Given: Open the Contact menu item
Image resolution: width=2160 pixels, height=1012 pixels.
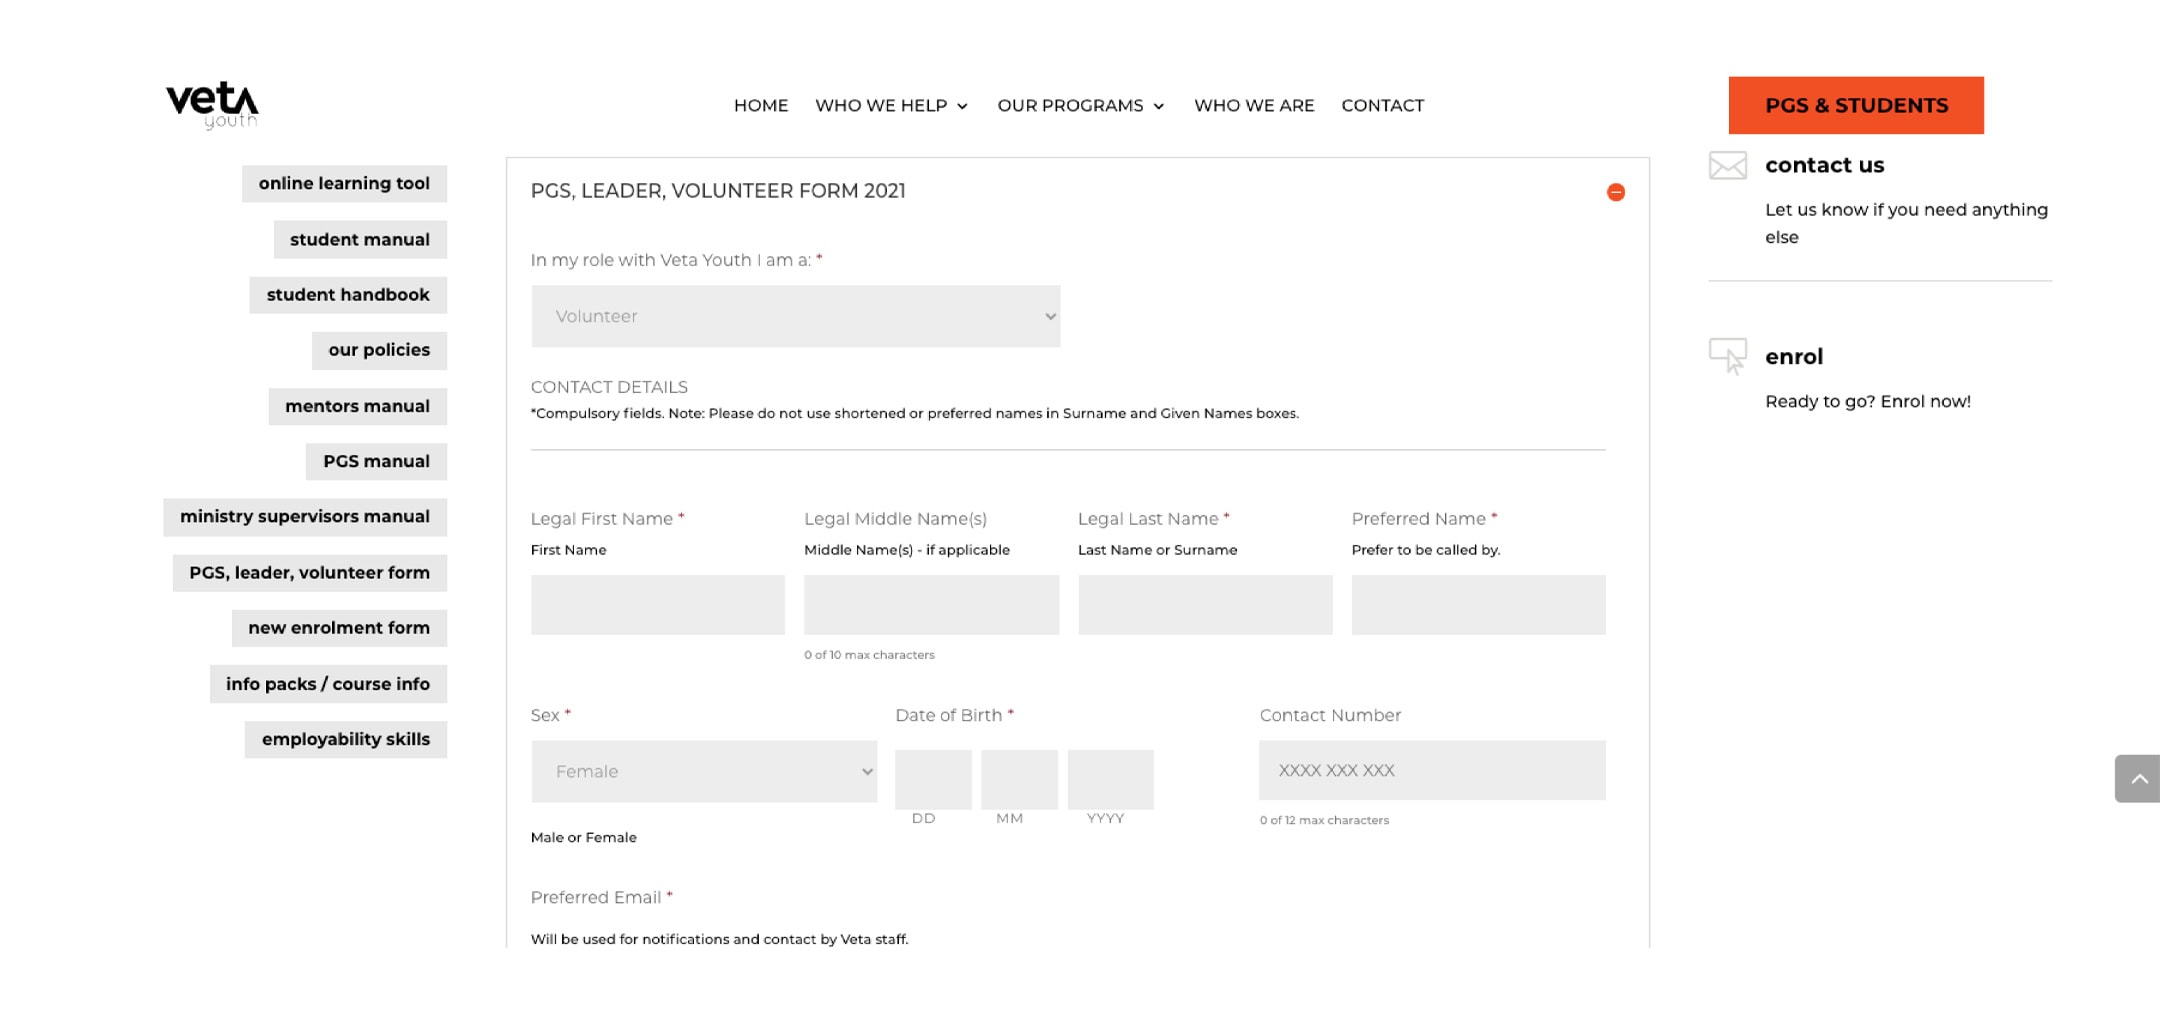Looking at the screenshot, I should tap(1382, 105).
